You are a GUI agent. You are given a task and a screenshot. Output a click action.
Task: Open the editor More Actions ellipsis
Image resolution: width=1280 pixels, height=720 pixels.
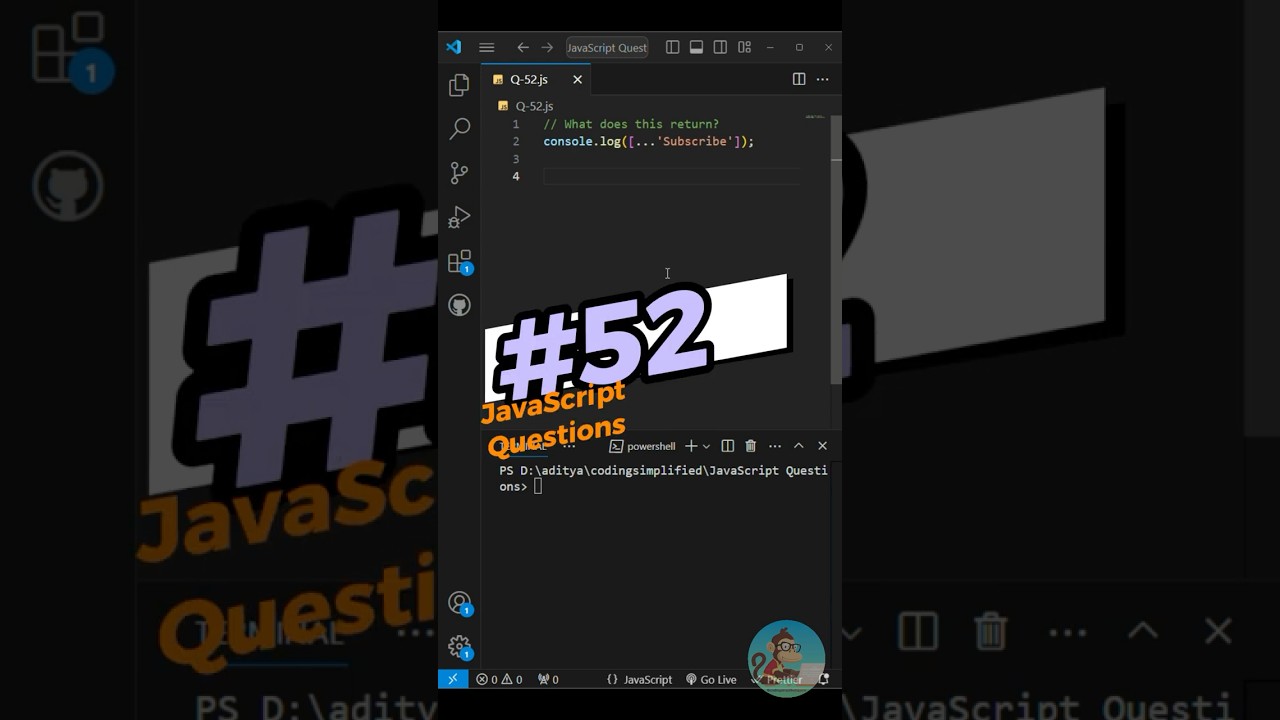[x=822, y=79]
